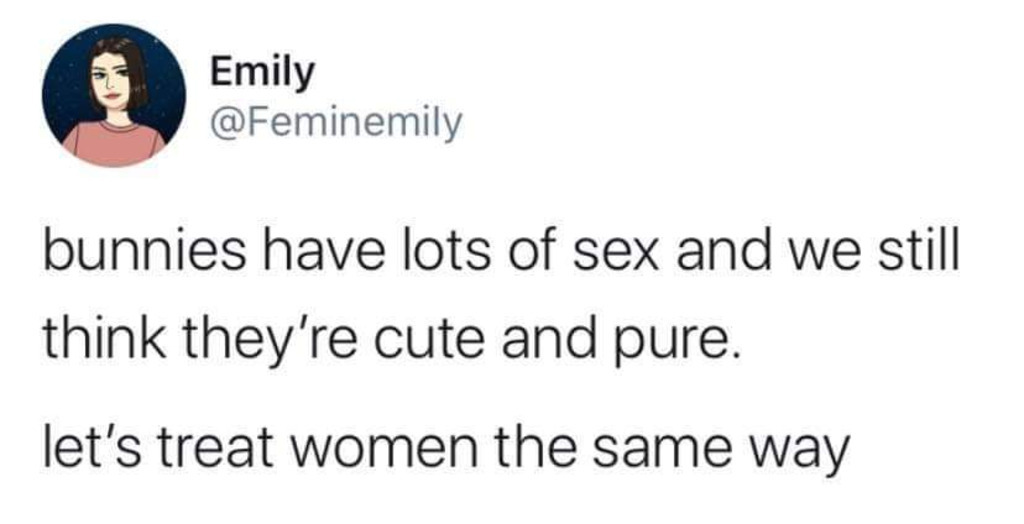
Task: Click the display name Emily
Action: pos(262,73)
